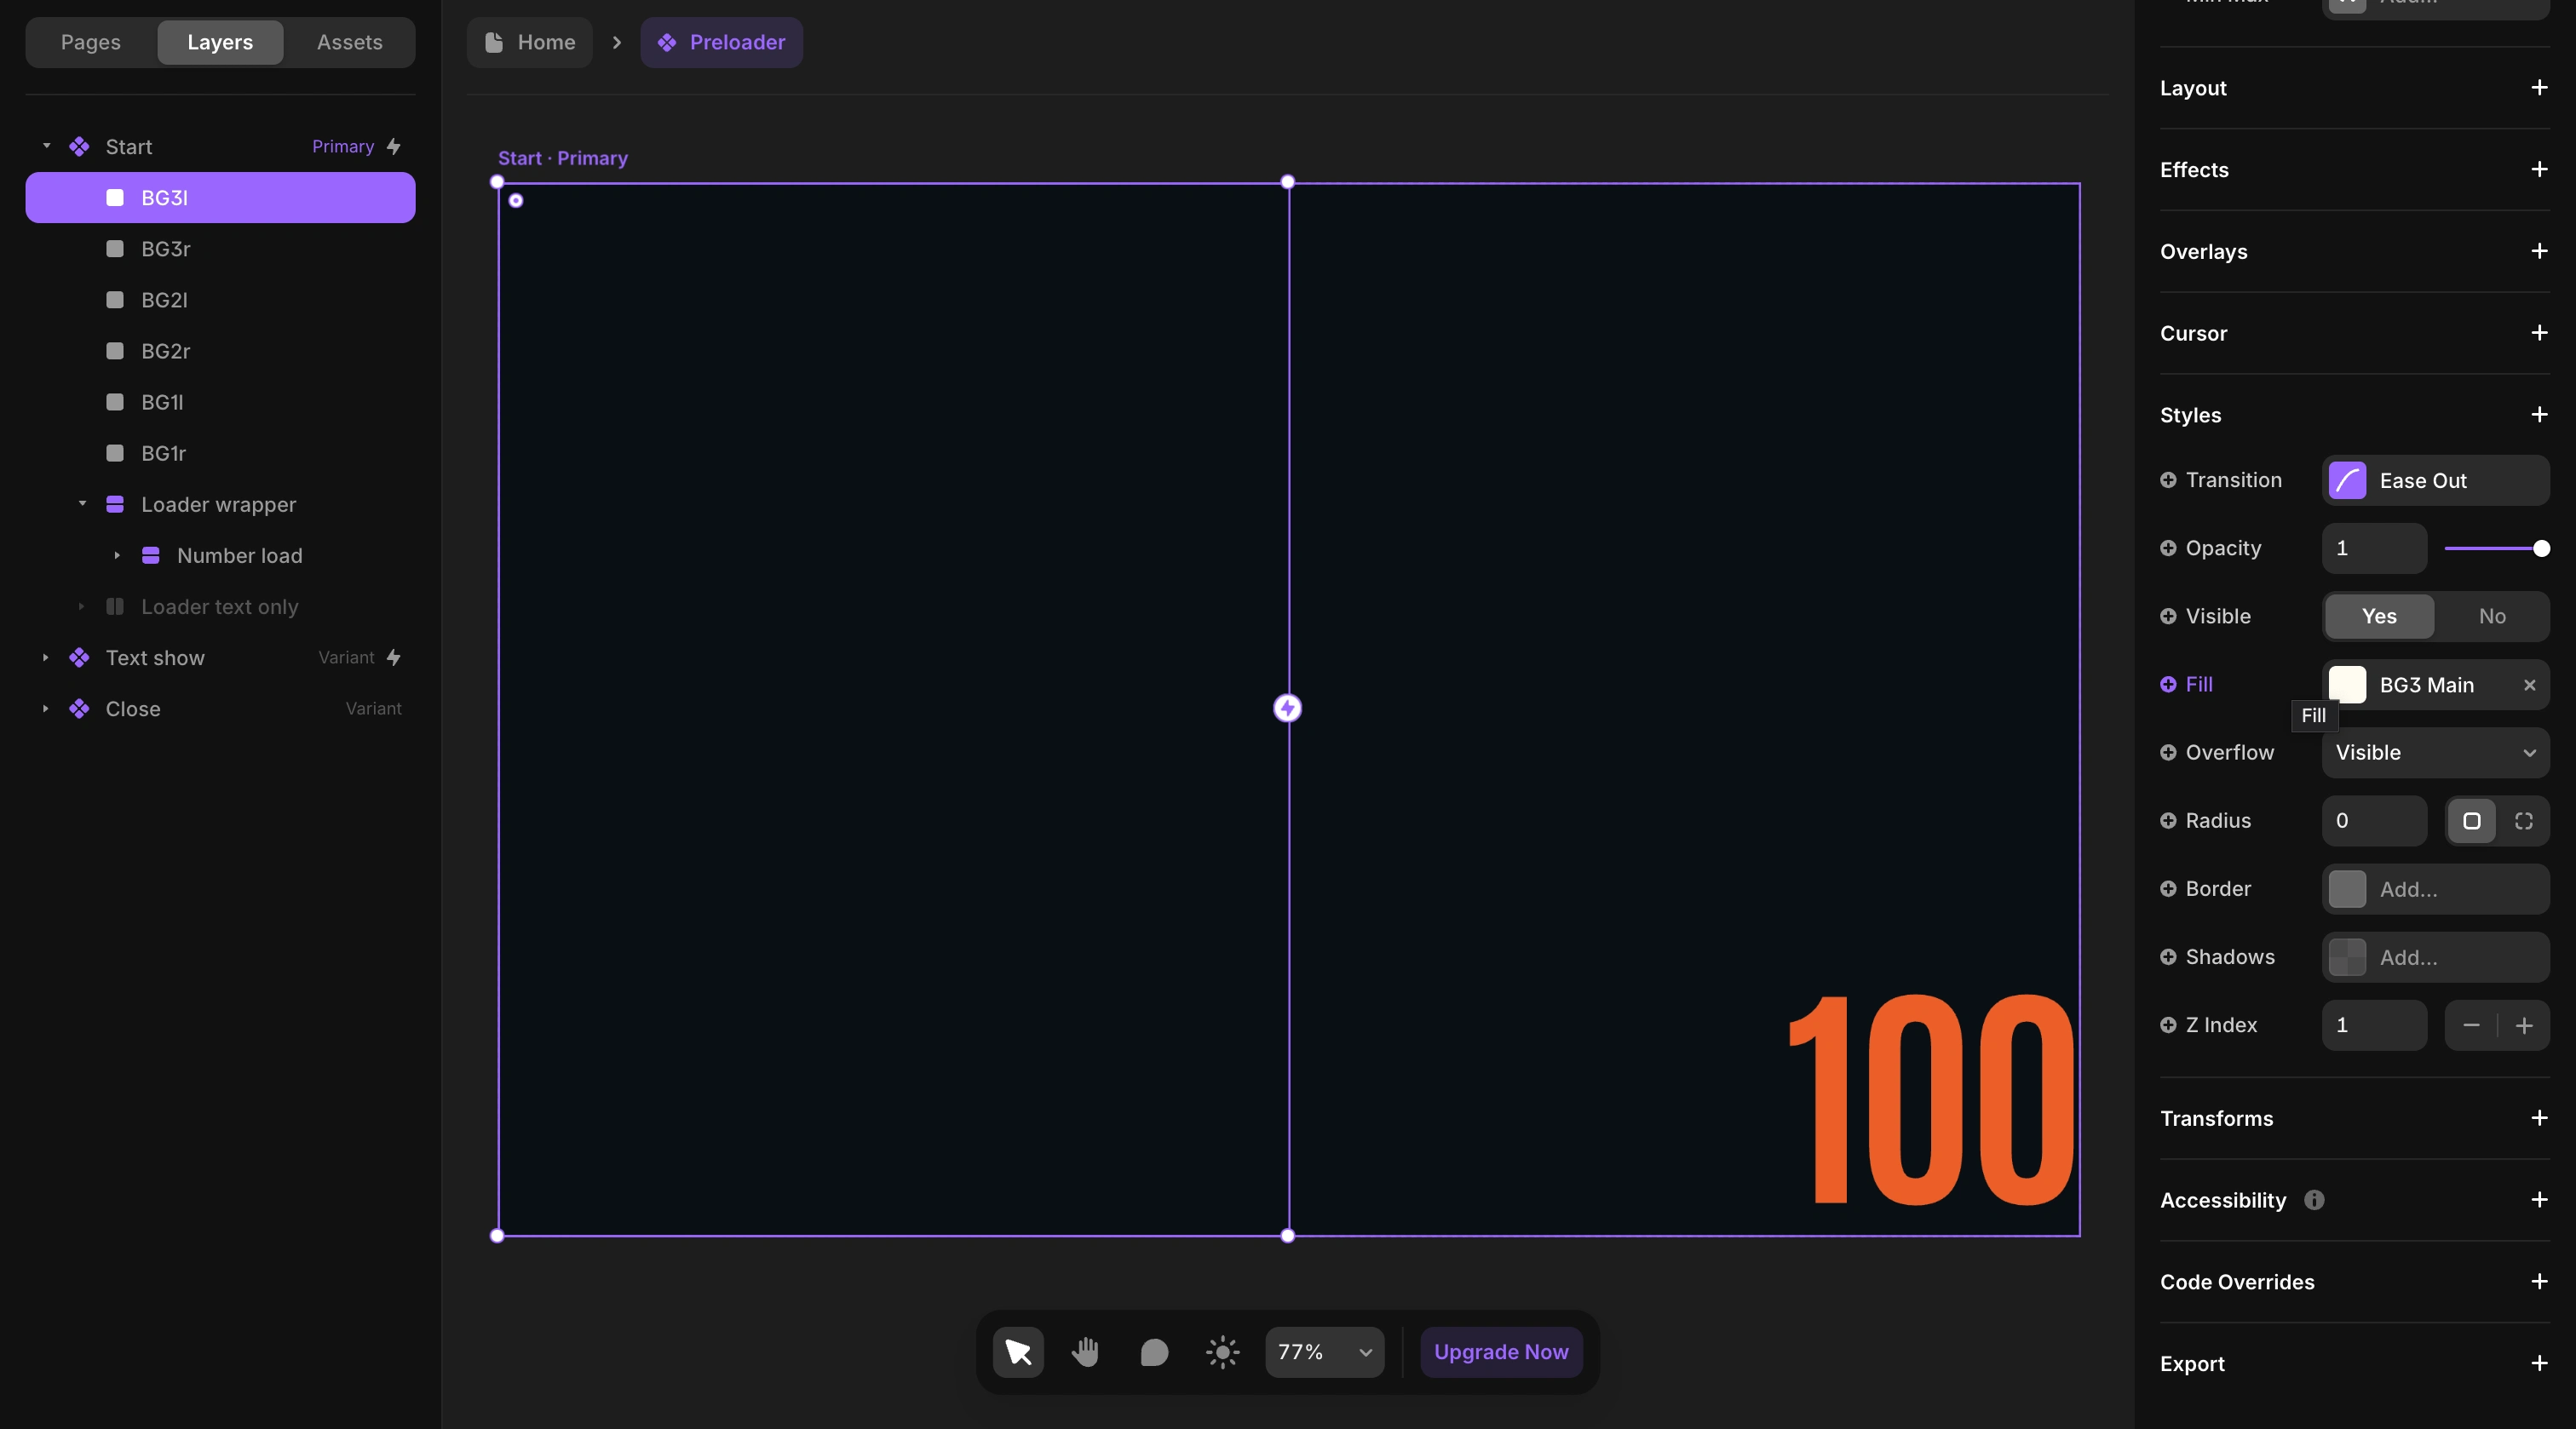Remove the BG3 Main fill via its X icon
This screenshot has height=1429, width=2576.
pos(2529,685)
